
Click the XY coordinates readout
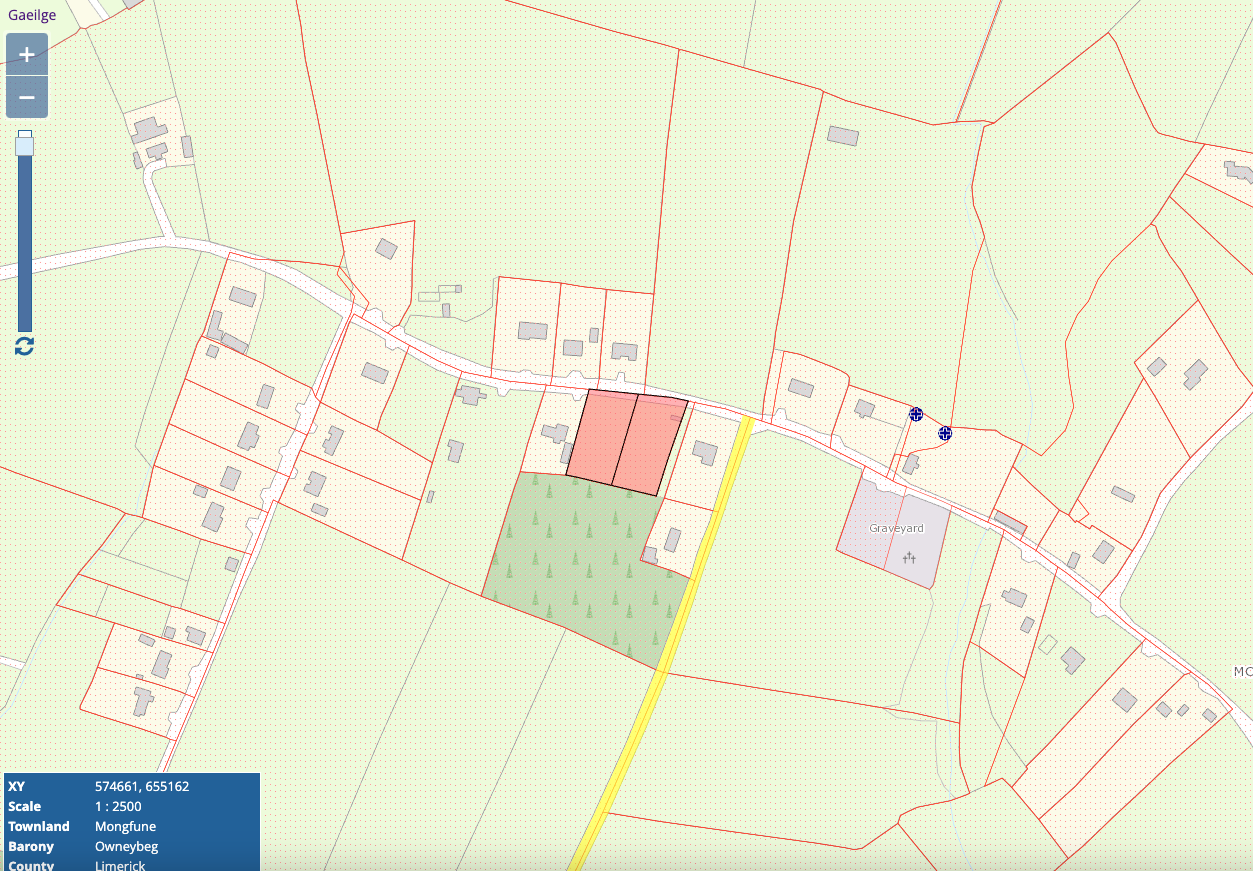point(142,786)
